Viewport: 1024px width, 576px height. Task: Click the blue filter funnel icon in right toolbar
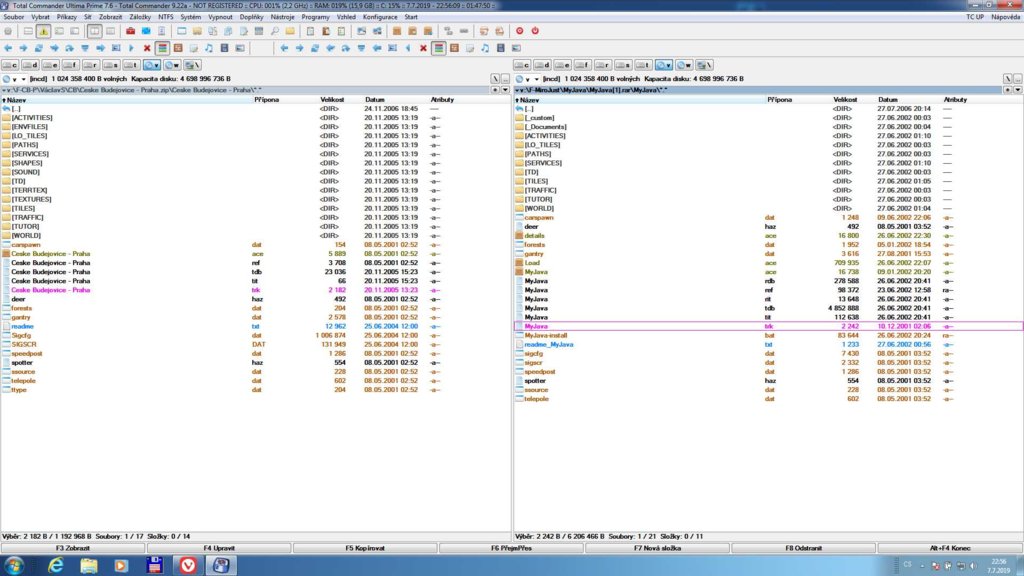click(x=361, y=48)
